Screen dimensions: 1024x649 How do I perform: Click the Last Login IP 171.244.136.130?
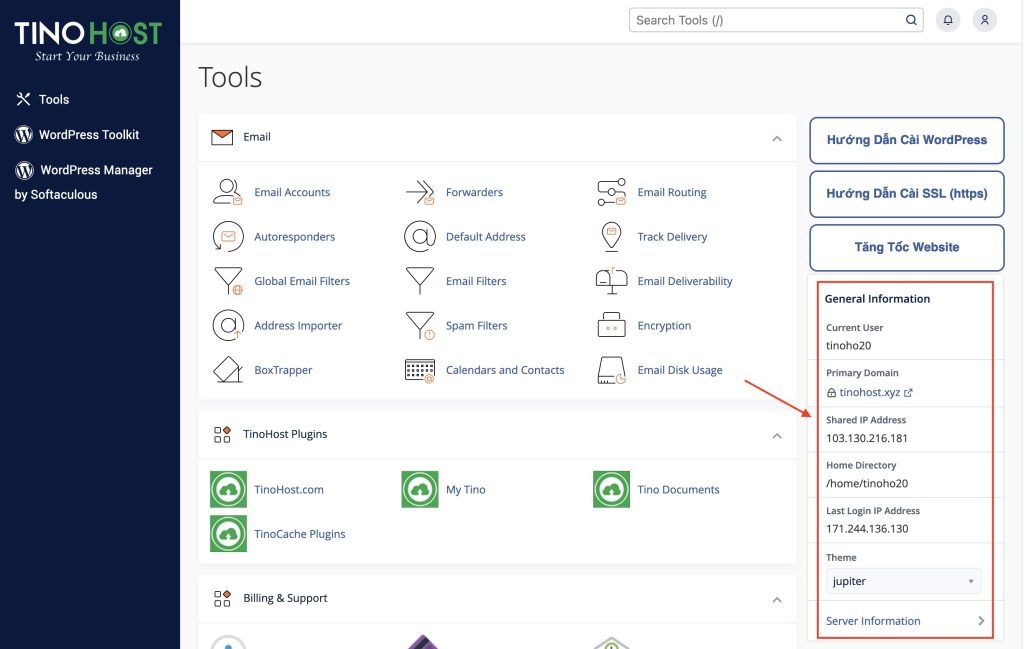click(867, 529)
